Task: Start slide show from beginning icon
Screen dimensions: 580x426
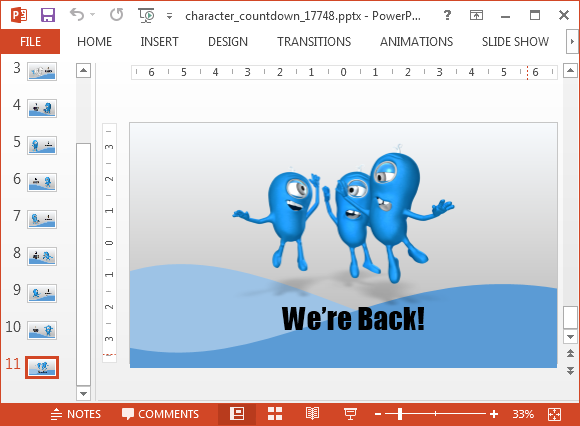Action: click(146, 15)
